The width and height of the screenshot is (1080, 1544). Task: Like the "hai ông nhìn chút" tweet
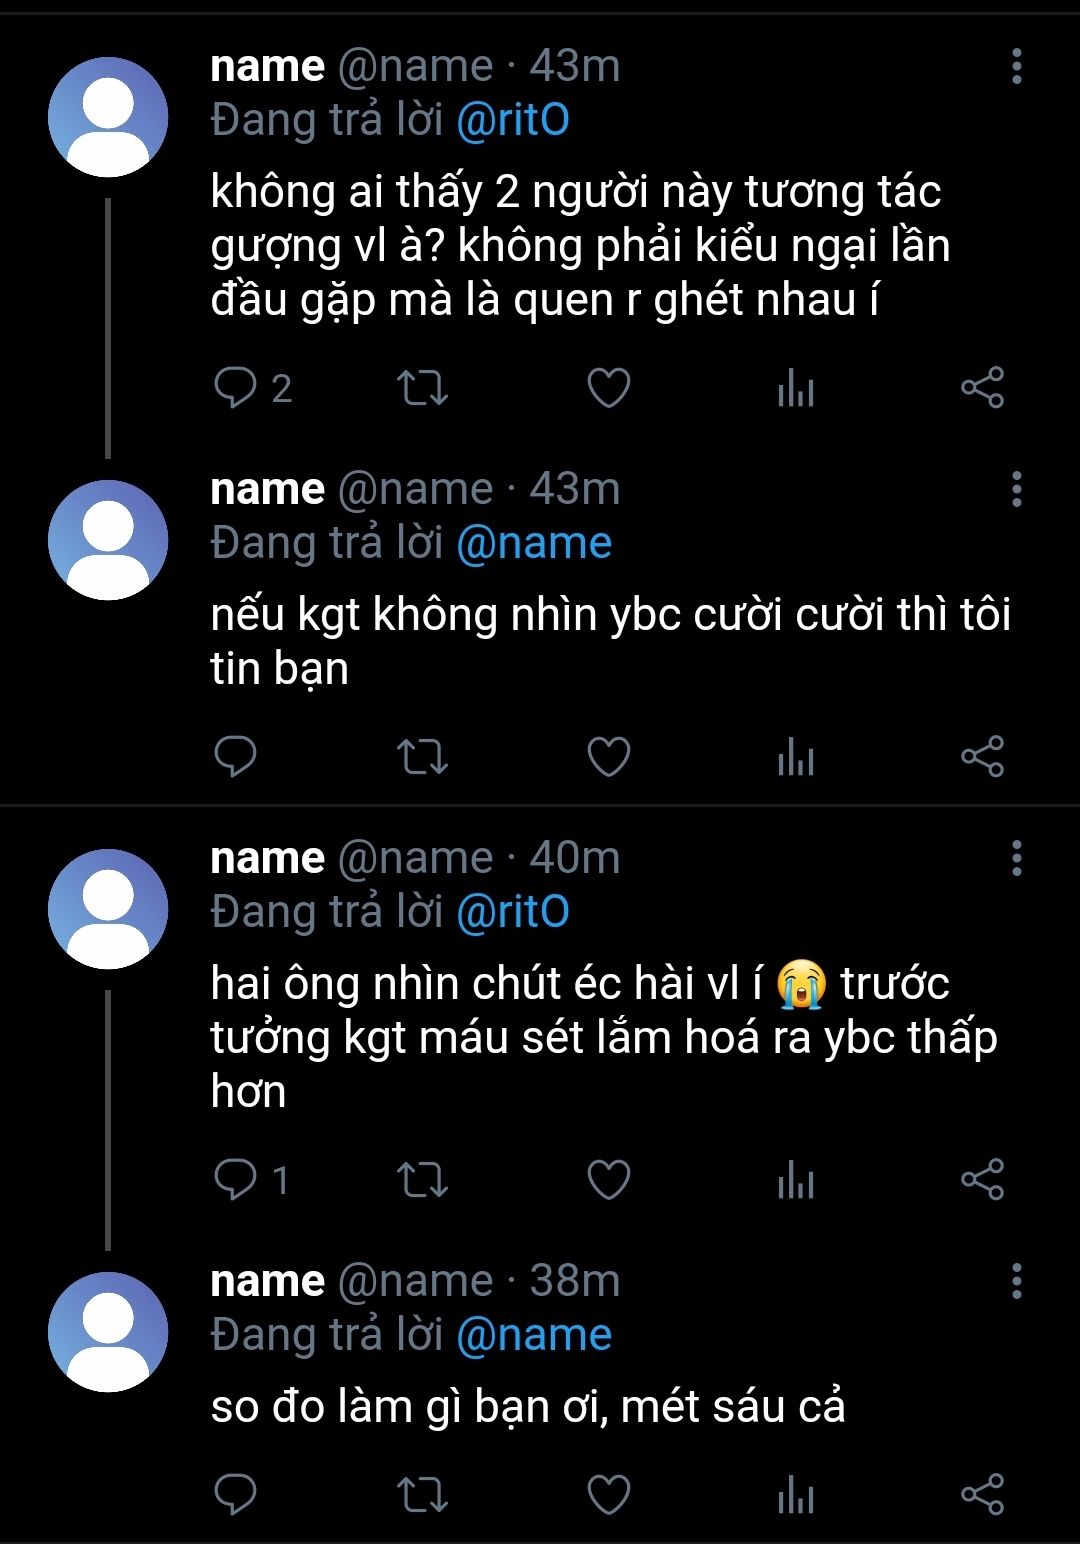coord(608,1180)
